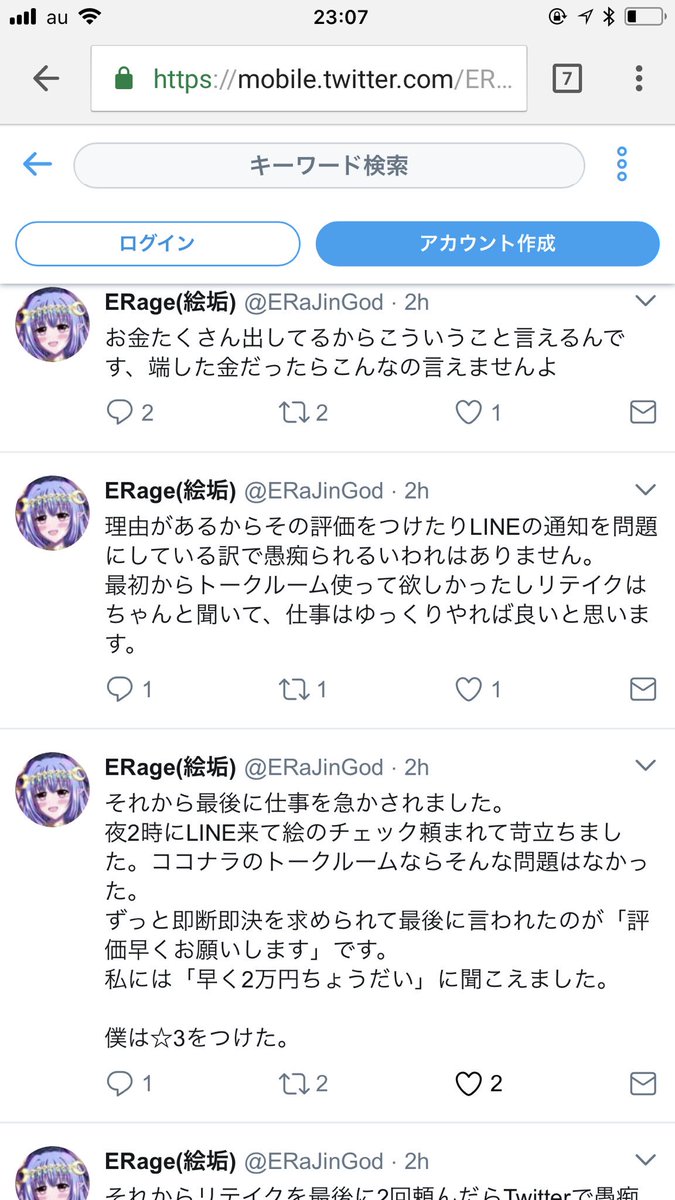The width and height of the screenshot is (675, 1200).
Task: Open the Chrome three-dot menu
Action: 639,79
